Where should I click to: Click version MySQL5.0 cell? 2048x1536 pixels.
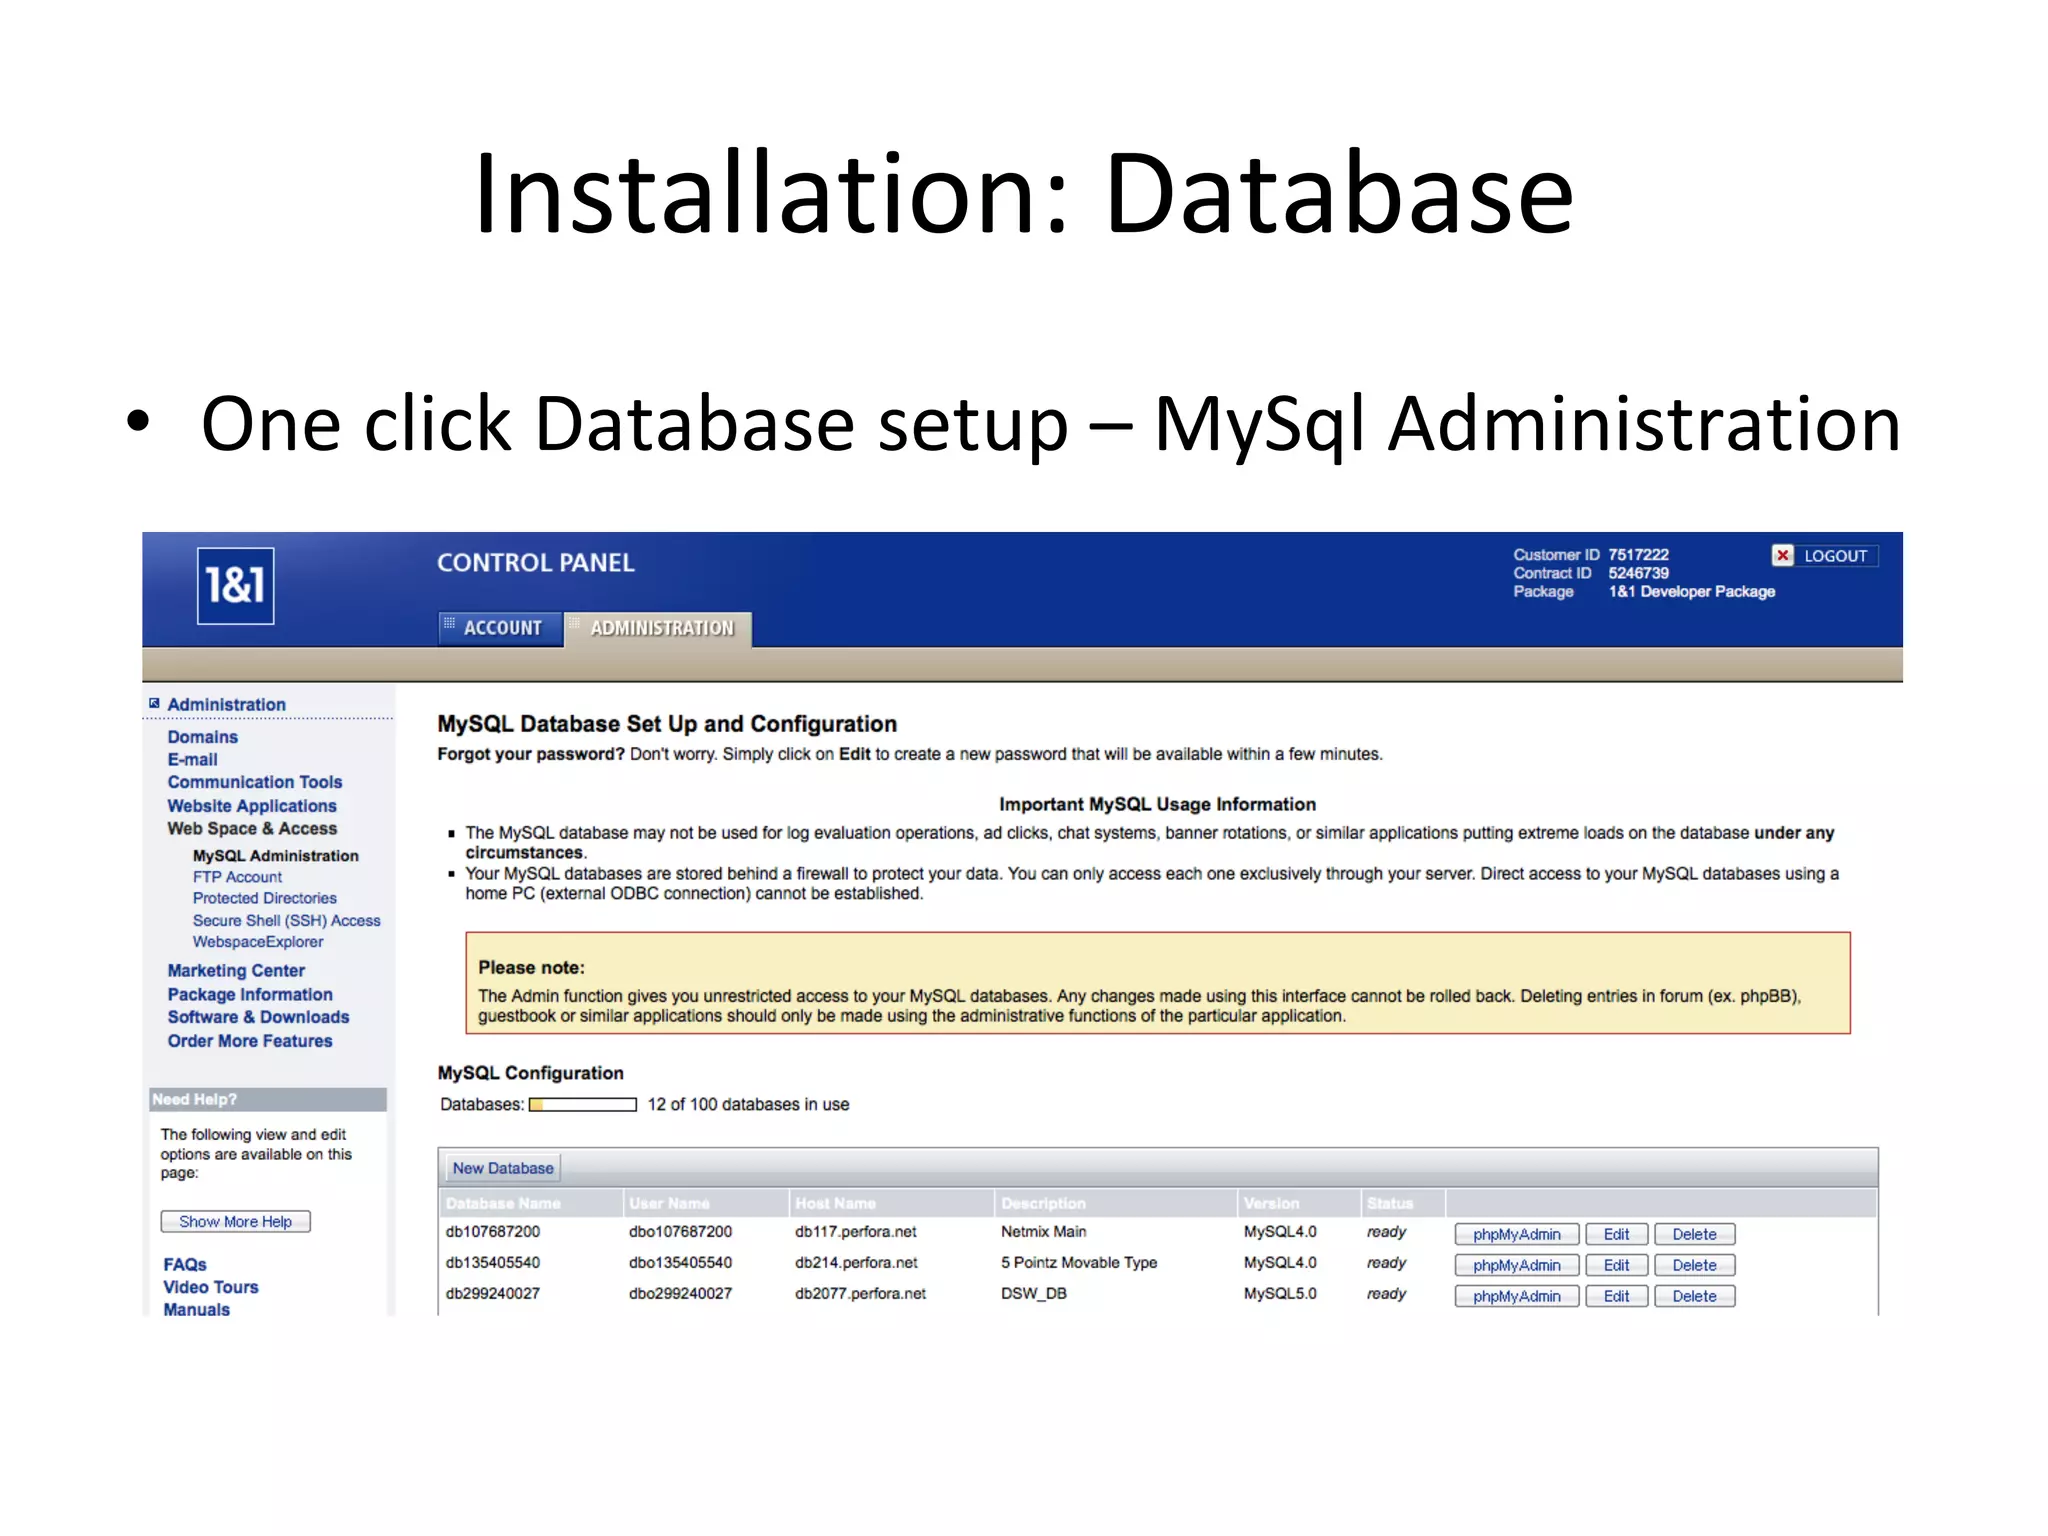pos(1279,1294)
